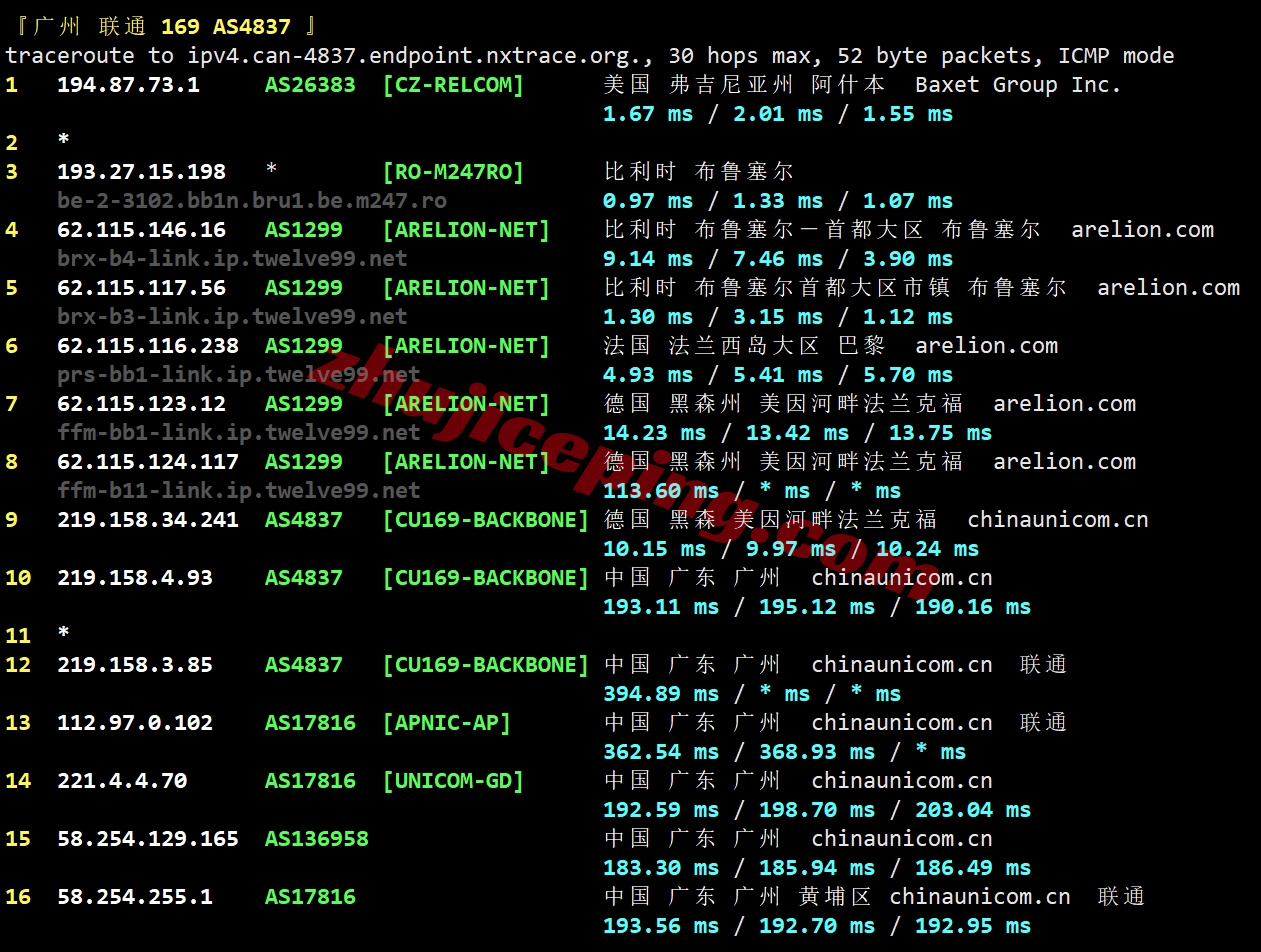
Task: Select the IP 219.158.3.85 on hop 12
Action: 135,665
